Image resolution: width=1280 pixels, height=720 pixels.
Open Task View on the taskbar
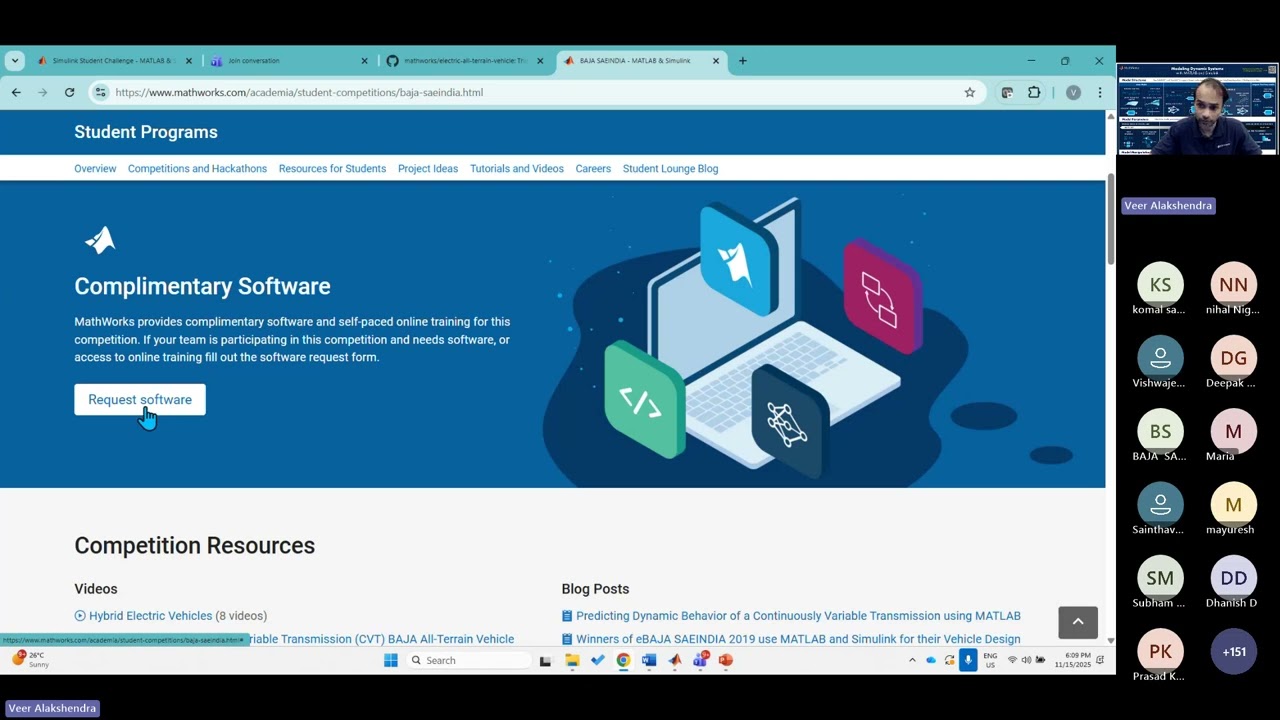545,660
